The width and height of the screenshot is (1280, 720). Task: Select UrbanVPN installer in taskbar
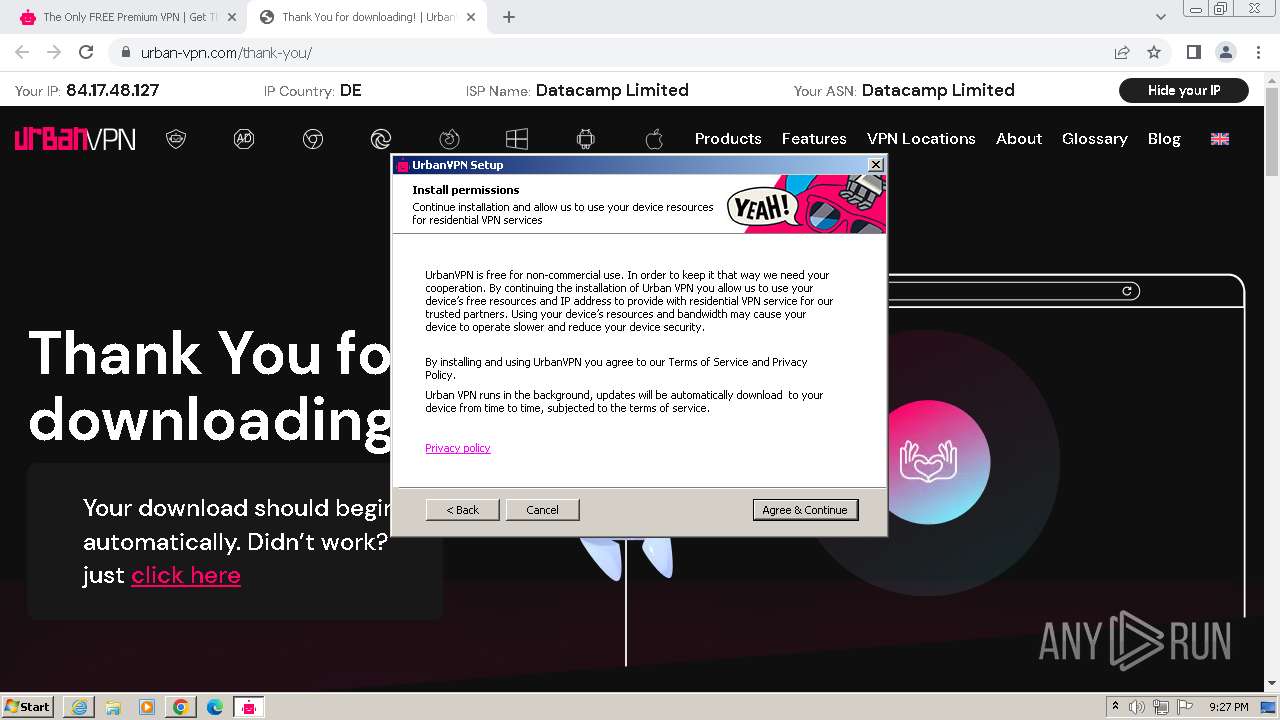click(248, 707)
